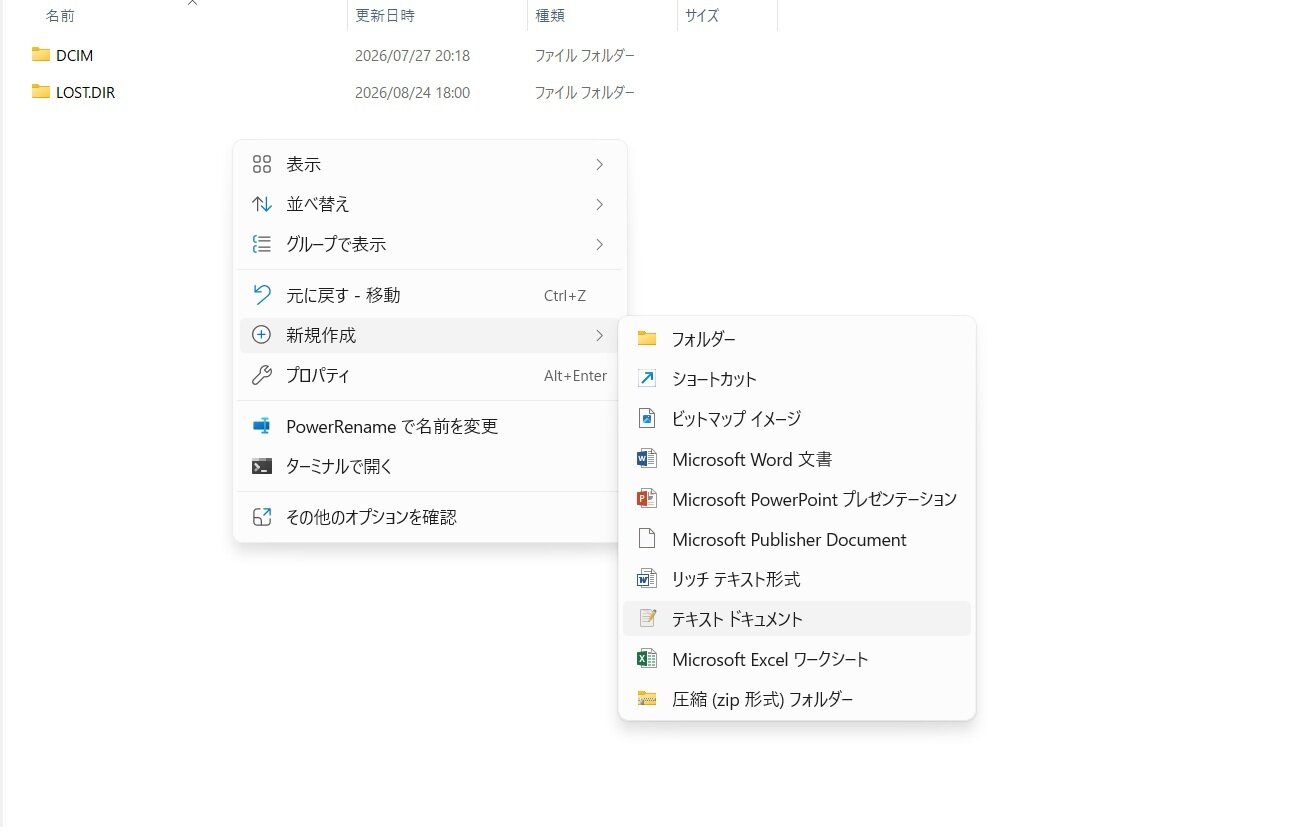Image resolution: width=1302 pixels, height=837 pixels.
Task: Click the PowerPoint icon in submenu
Action: point(647,499)
